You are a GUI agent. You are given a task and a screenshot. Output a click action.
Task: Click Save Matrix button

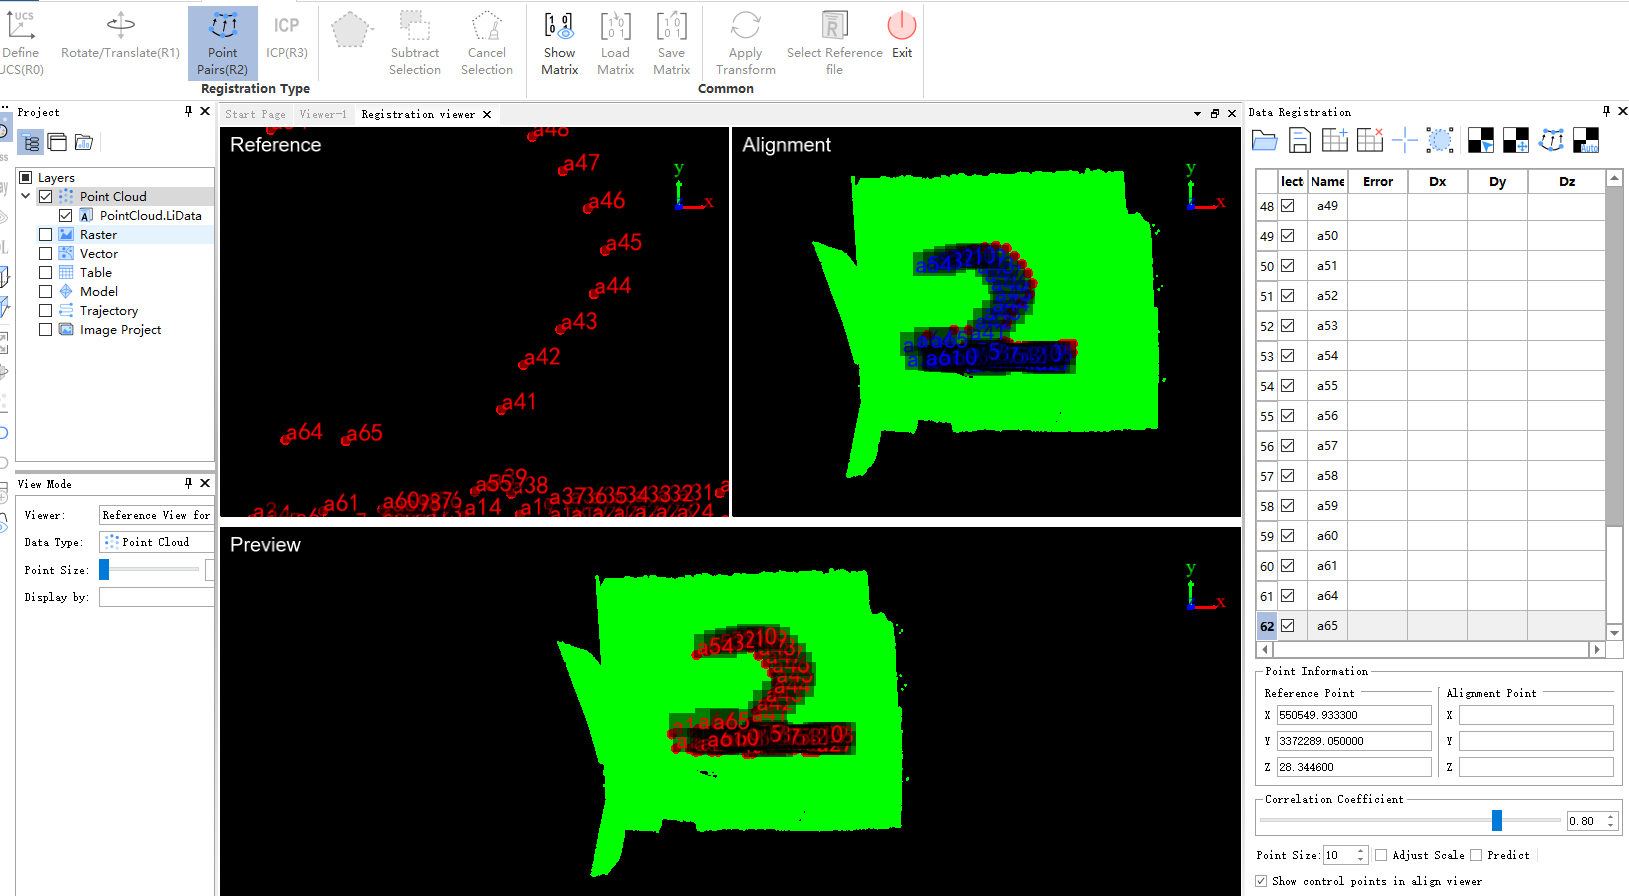[x=672, y=43]
